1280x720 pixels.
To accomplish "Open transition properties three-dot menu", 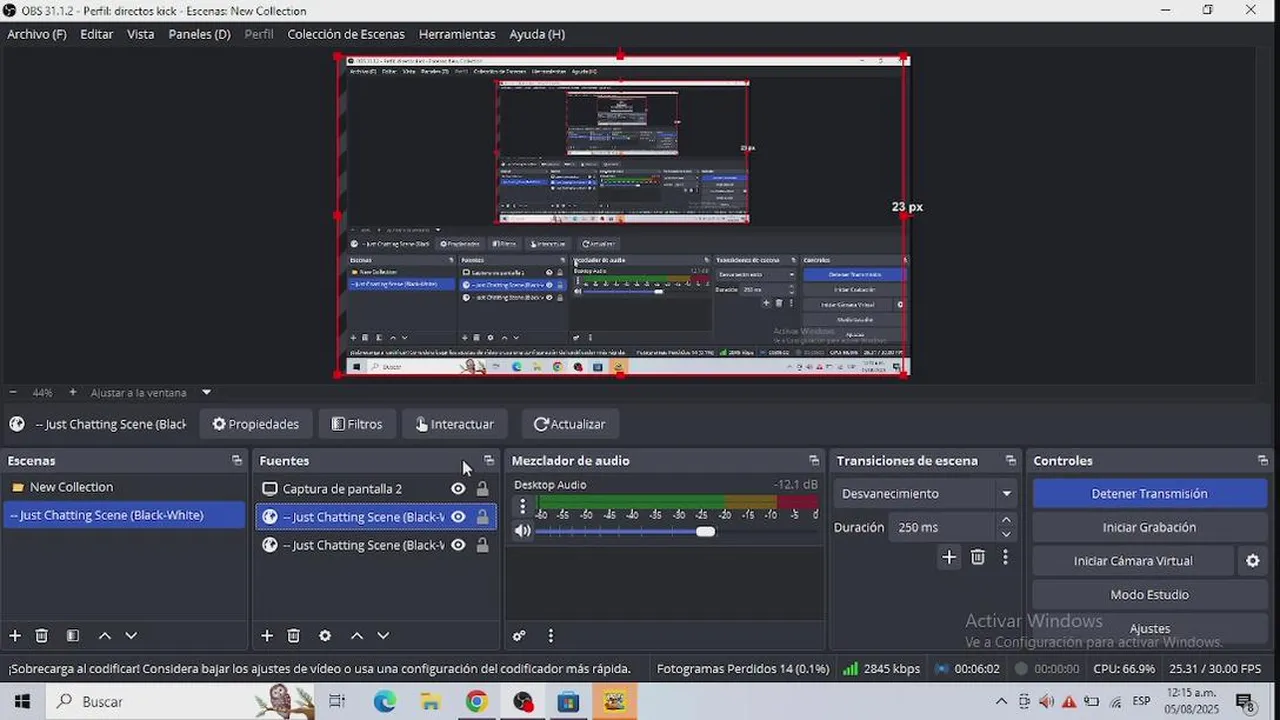I will click(x=1005, y=557).
